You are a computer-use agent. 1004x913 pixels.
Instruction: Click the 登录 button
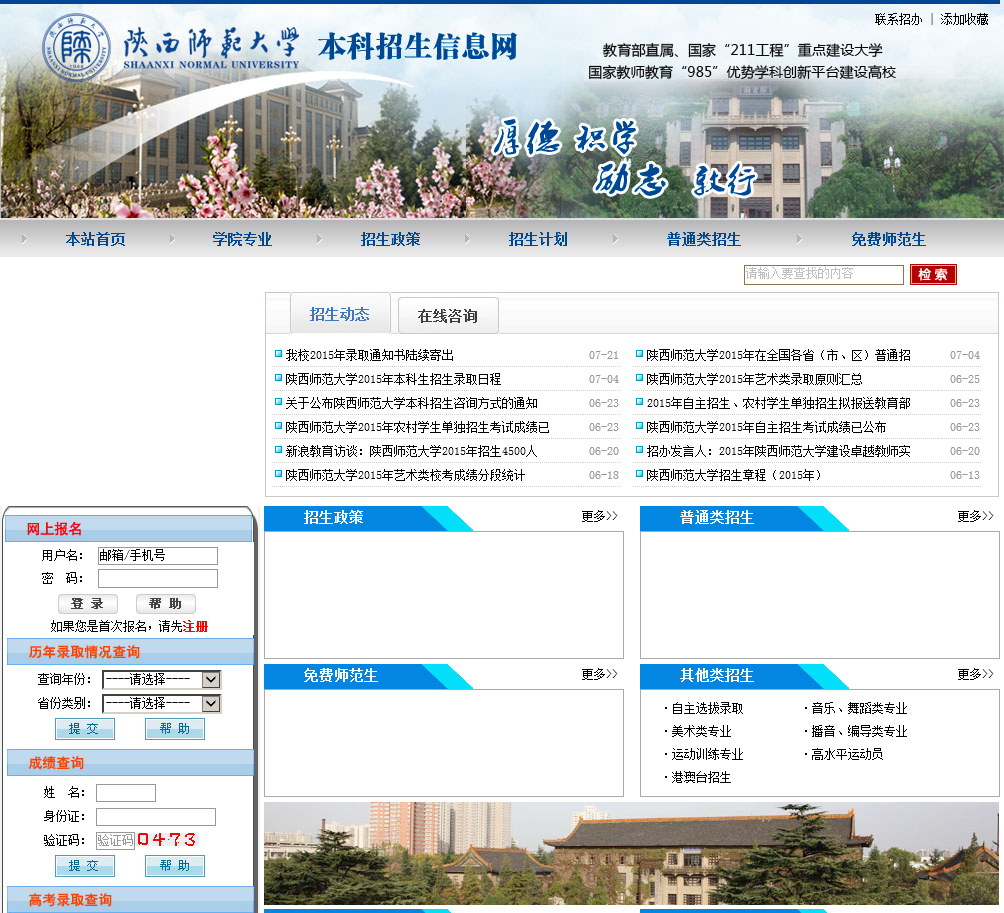(x=88, y=604)
